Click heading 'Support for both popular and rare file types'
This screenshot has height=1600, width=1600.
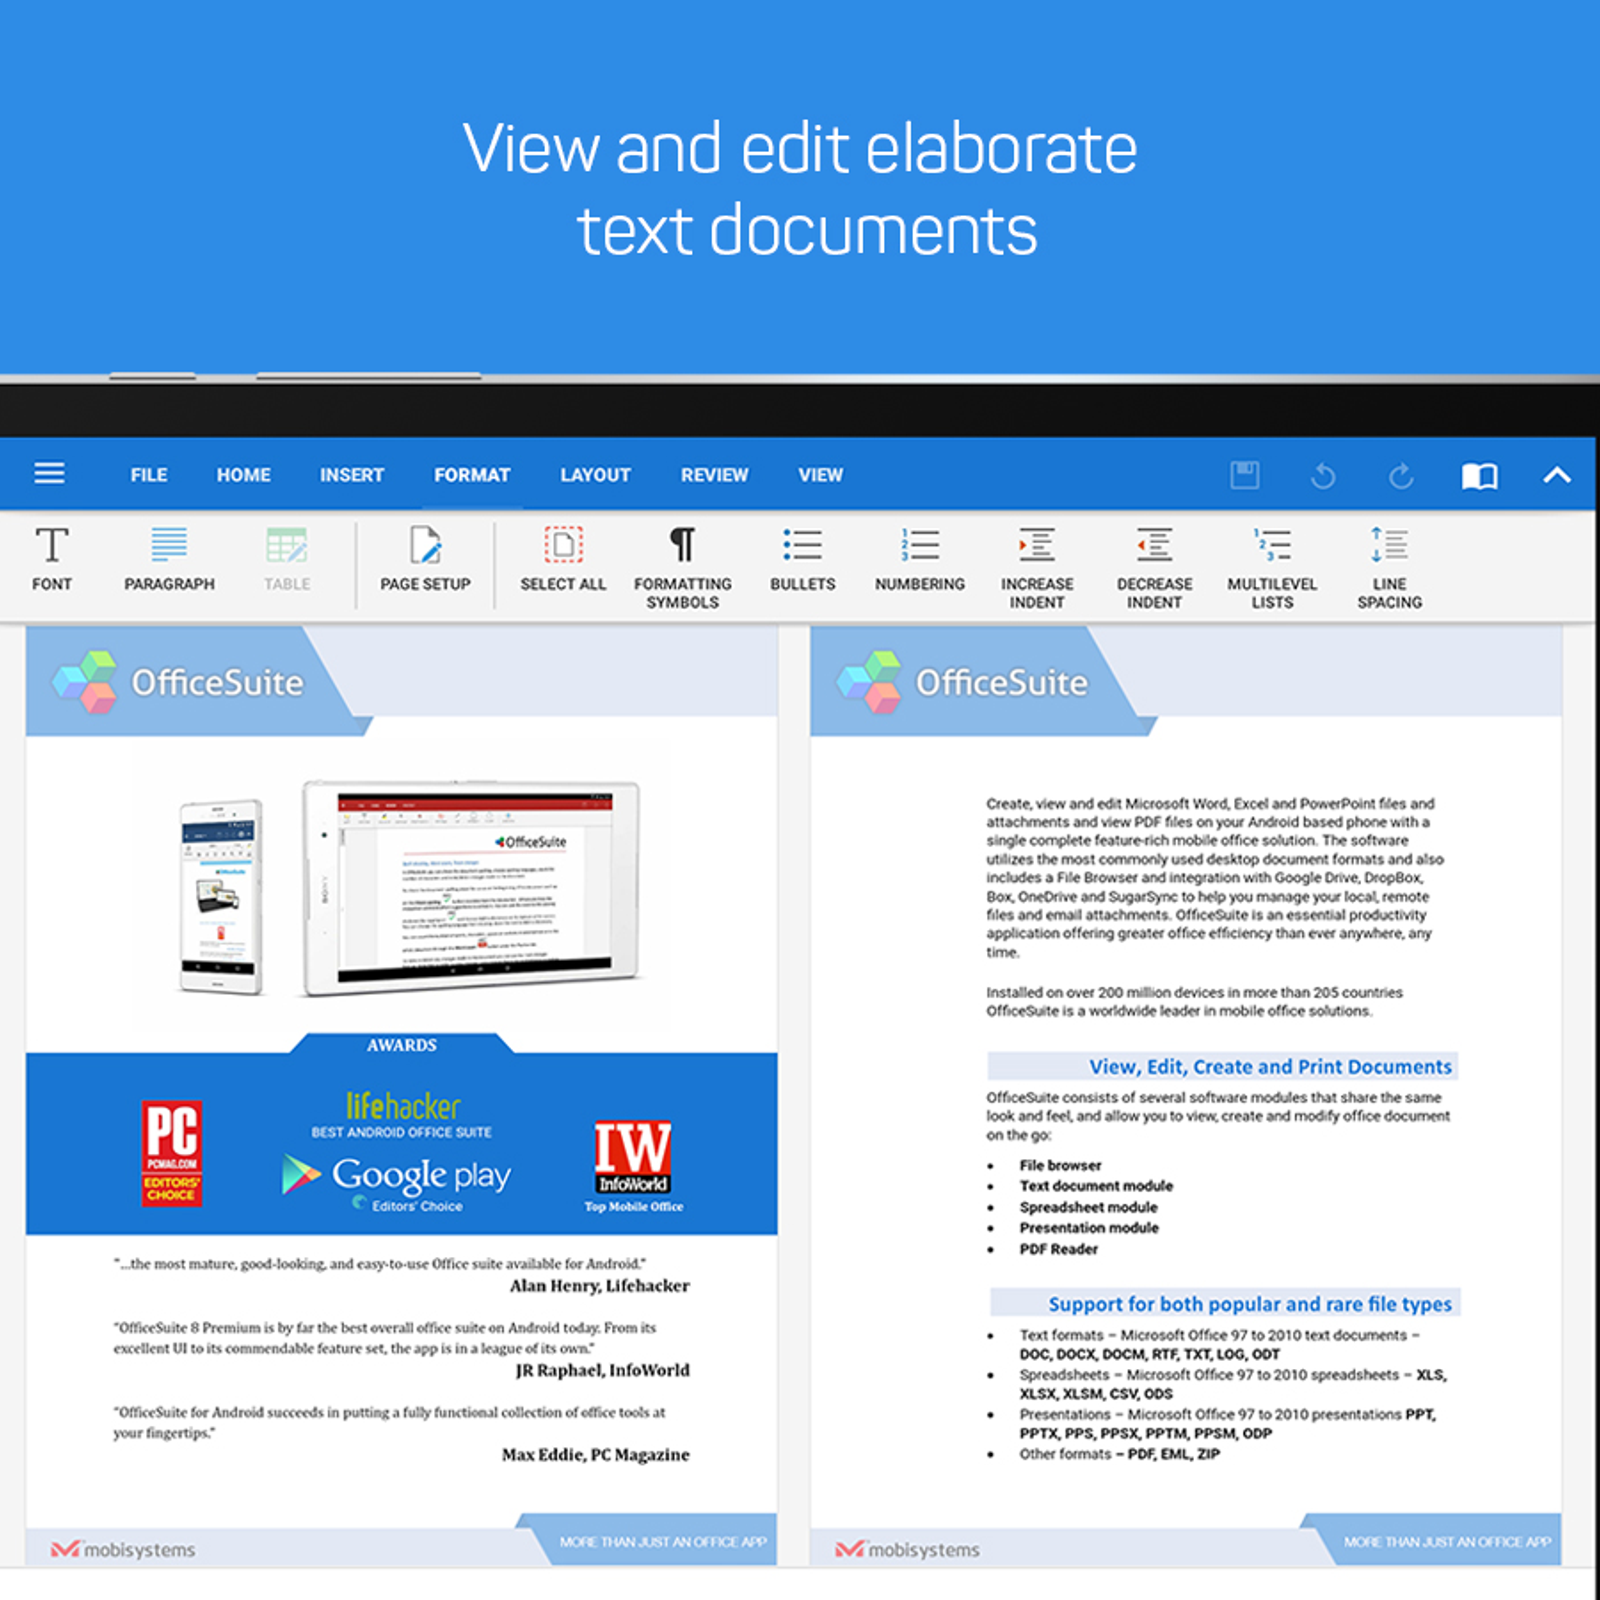(1250, 1304)
